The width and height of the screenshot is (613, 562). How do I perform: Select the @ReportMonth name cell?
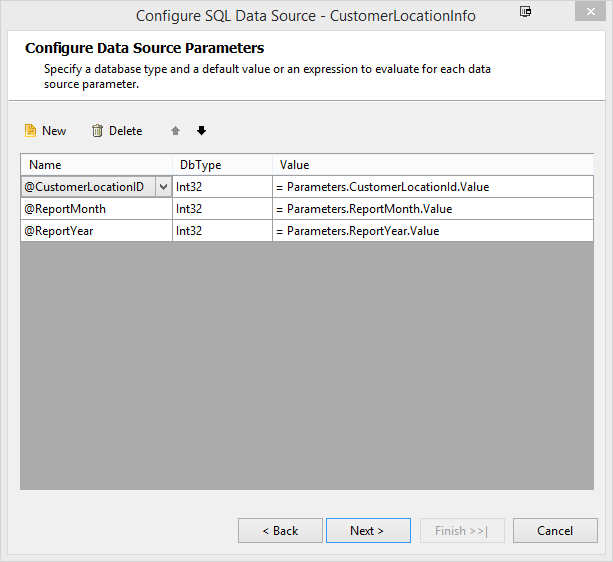[96, 209]
